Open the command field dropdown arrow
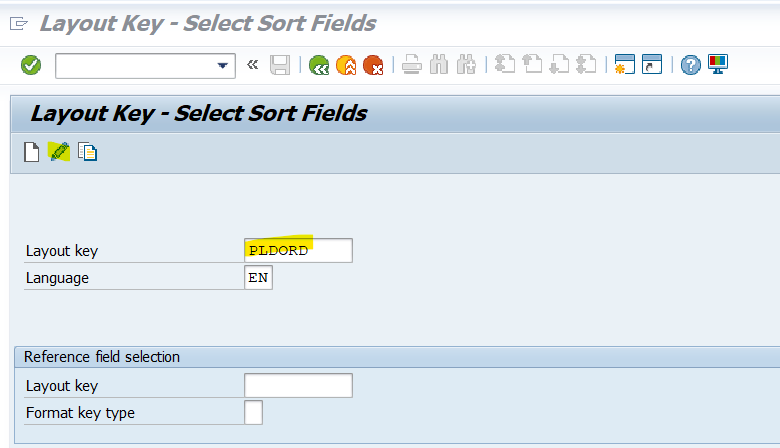This screenshot has height=448, width=780. tap(222, 66)
